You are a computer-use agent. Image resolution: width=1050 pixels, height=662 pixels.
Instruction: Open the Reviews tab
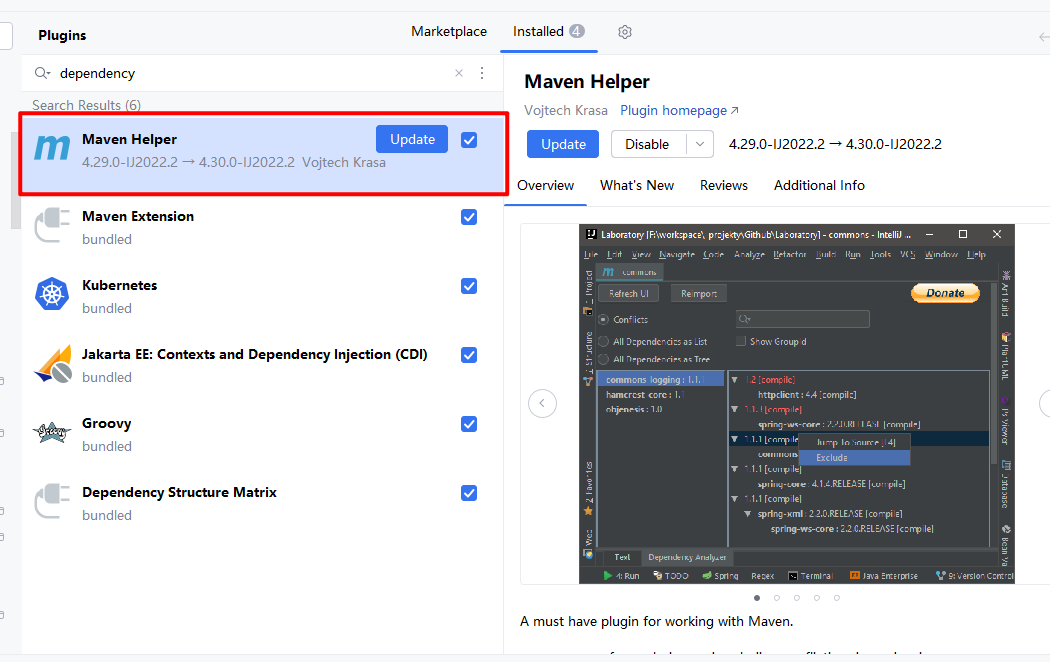point(724,185)
